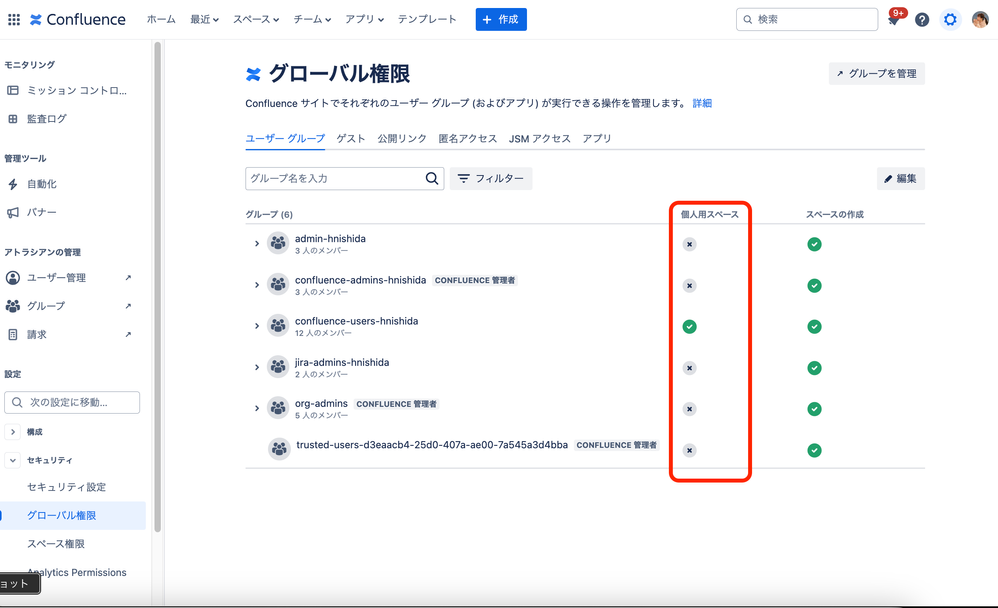The image size is (998, 608).
Task: Click the group avatar for confluence-users-hnishida
Action: (278, 326)
